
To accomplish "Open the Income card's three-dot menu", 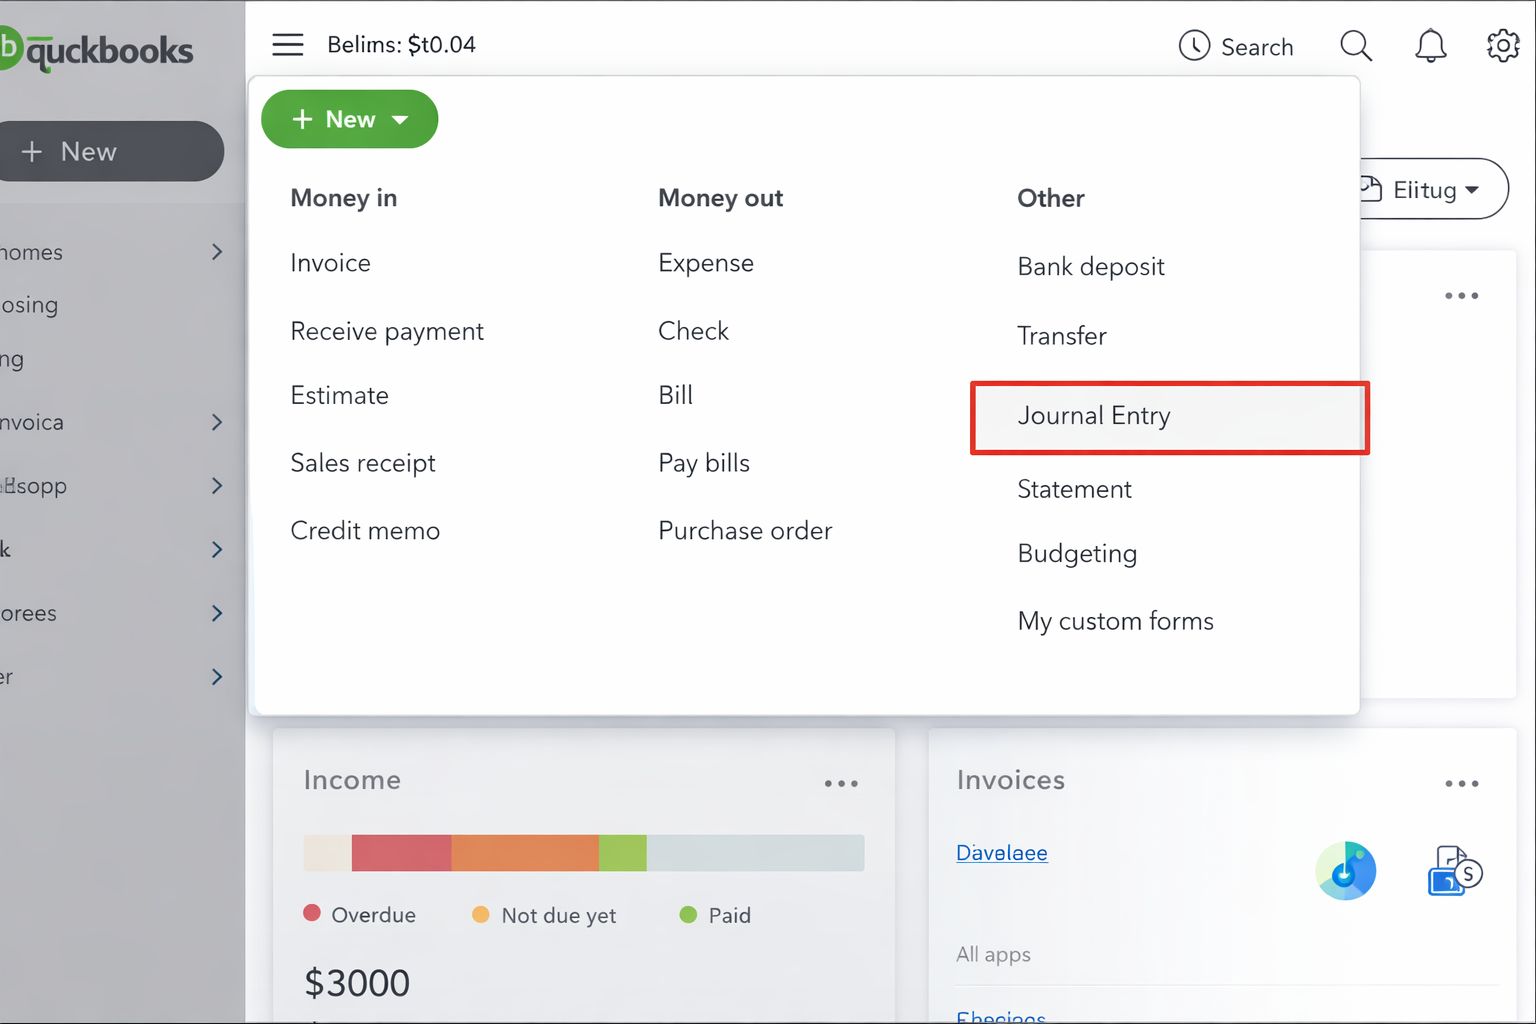I will pos(841,783).
